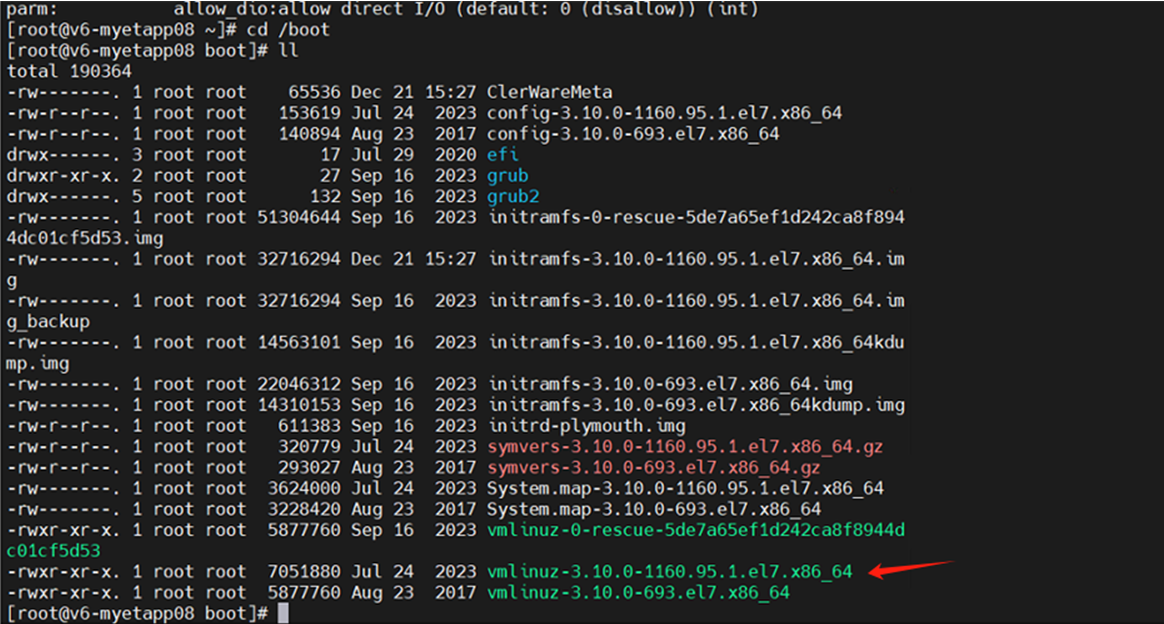Click green vmlinuz-3.10.0-1160.95.1.el7.x86_64 file name

pyautogui.click(x=669, y=571)
